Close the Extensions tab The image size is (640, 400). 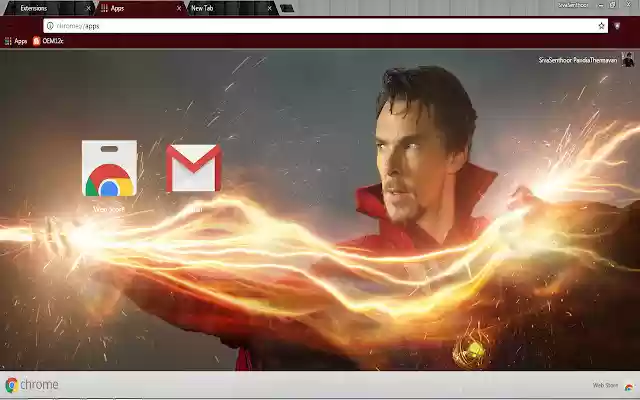coord(89,8)
